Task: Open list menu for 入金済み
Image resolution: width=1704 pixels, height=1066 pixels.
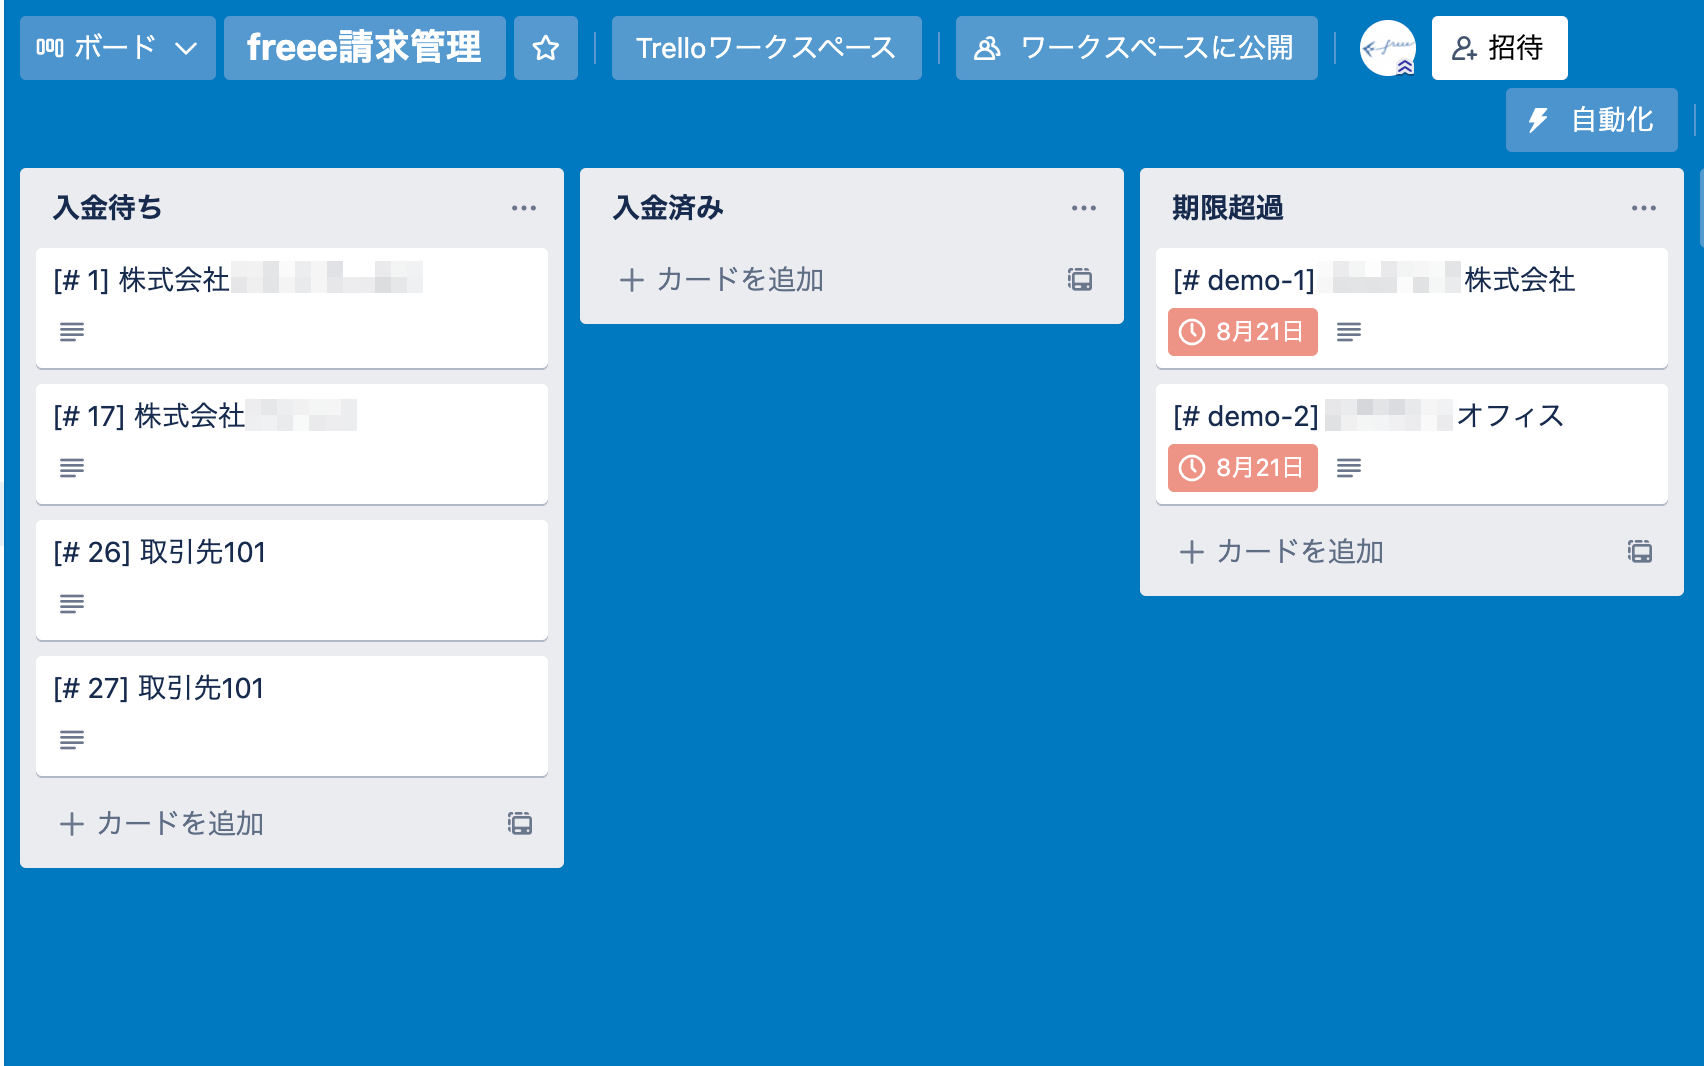Action: coord(1084,208)
